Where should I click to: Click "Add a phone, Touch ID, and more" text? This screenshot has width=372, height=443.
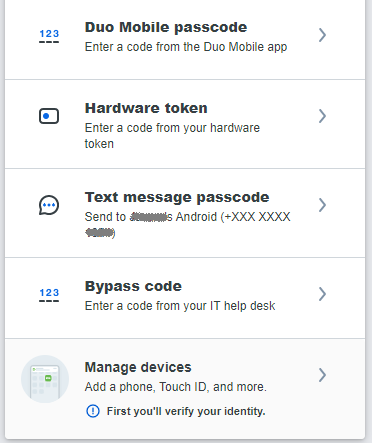point(176,387)
